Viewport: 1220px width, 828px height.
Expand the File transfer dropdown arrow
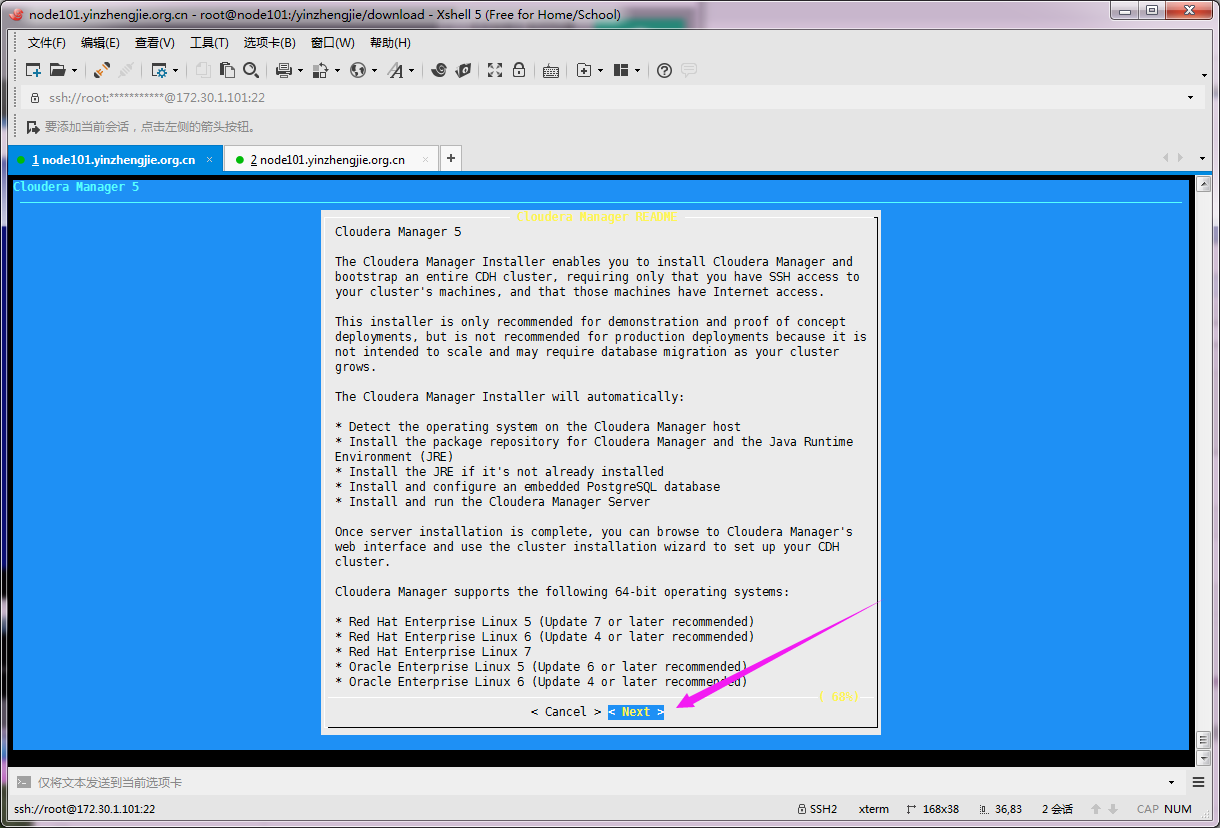pyautogui.click(x=337, y=70)
